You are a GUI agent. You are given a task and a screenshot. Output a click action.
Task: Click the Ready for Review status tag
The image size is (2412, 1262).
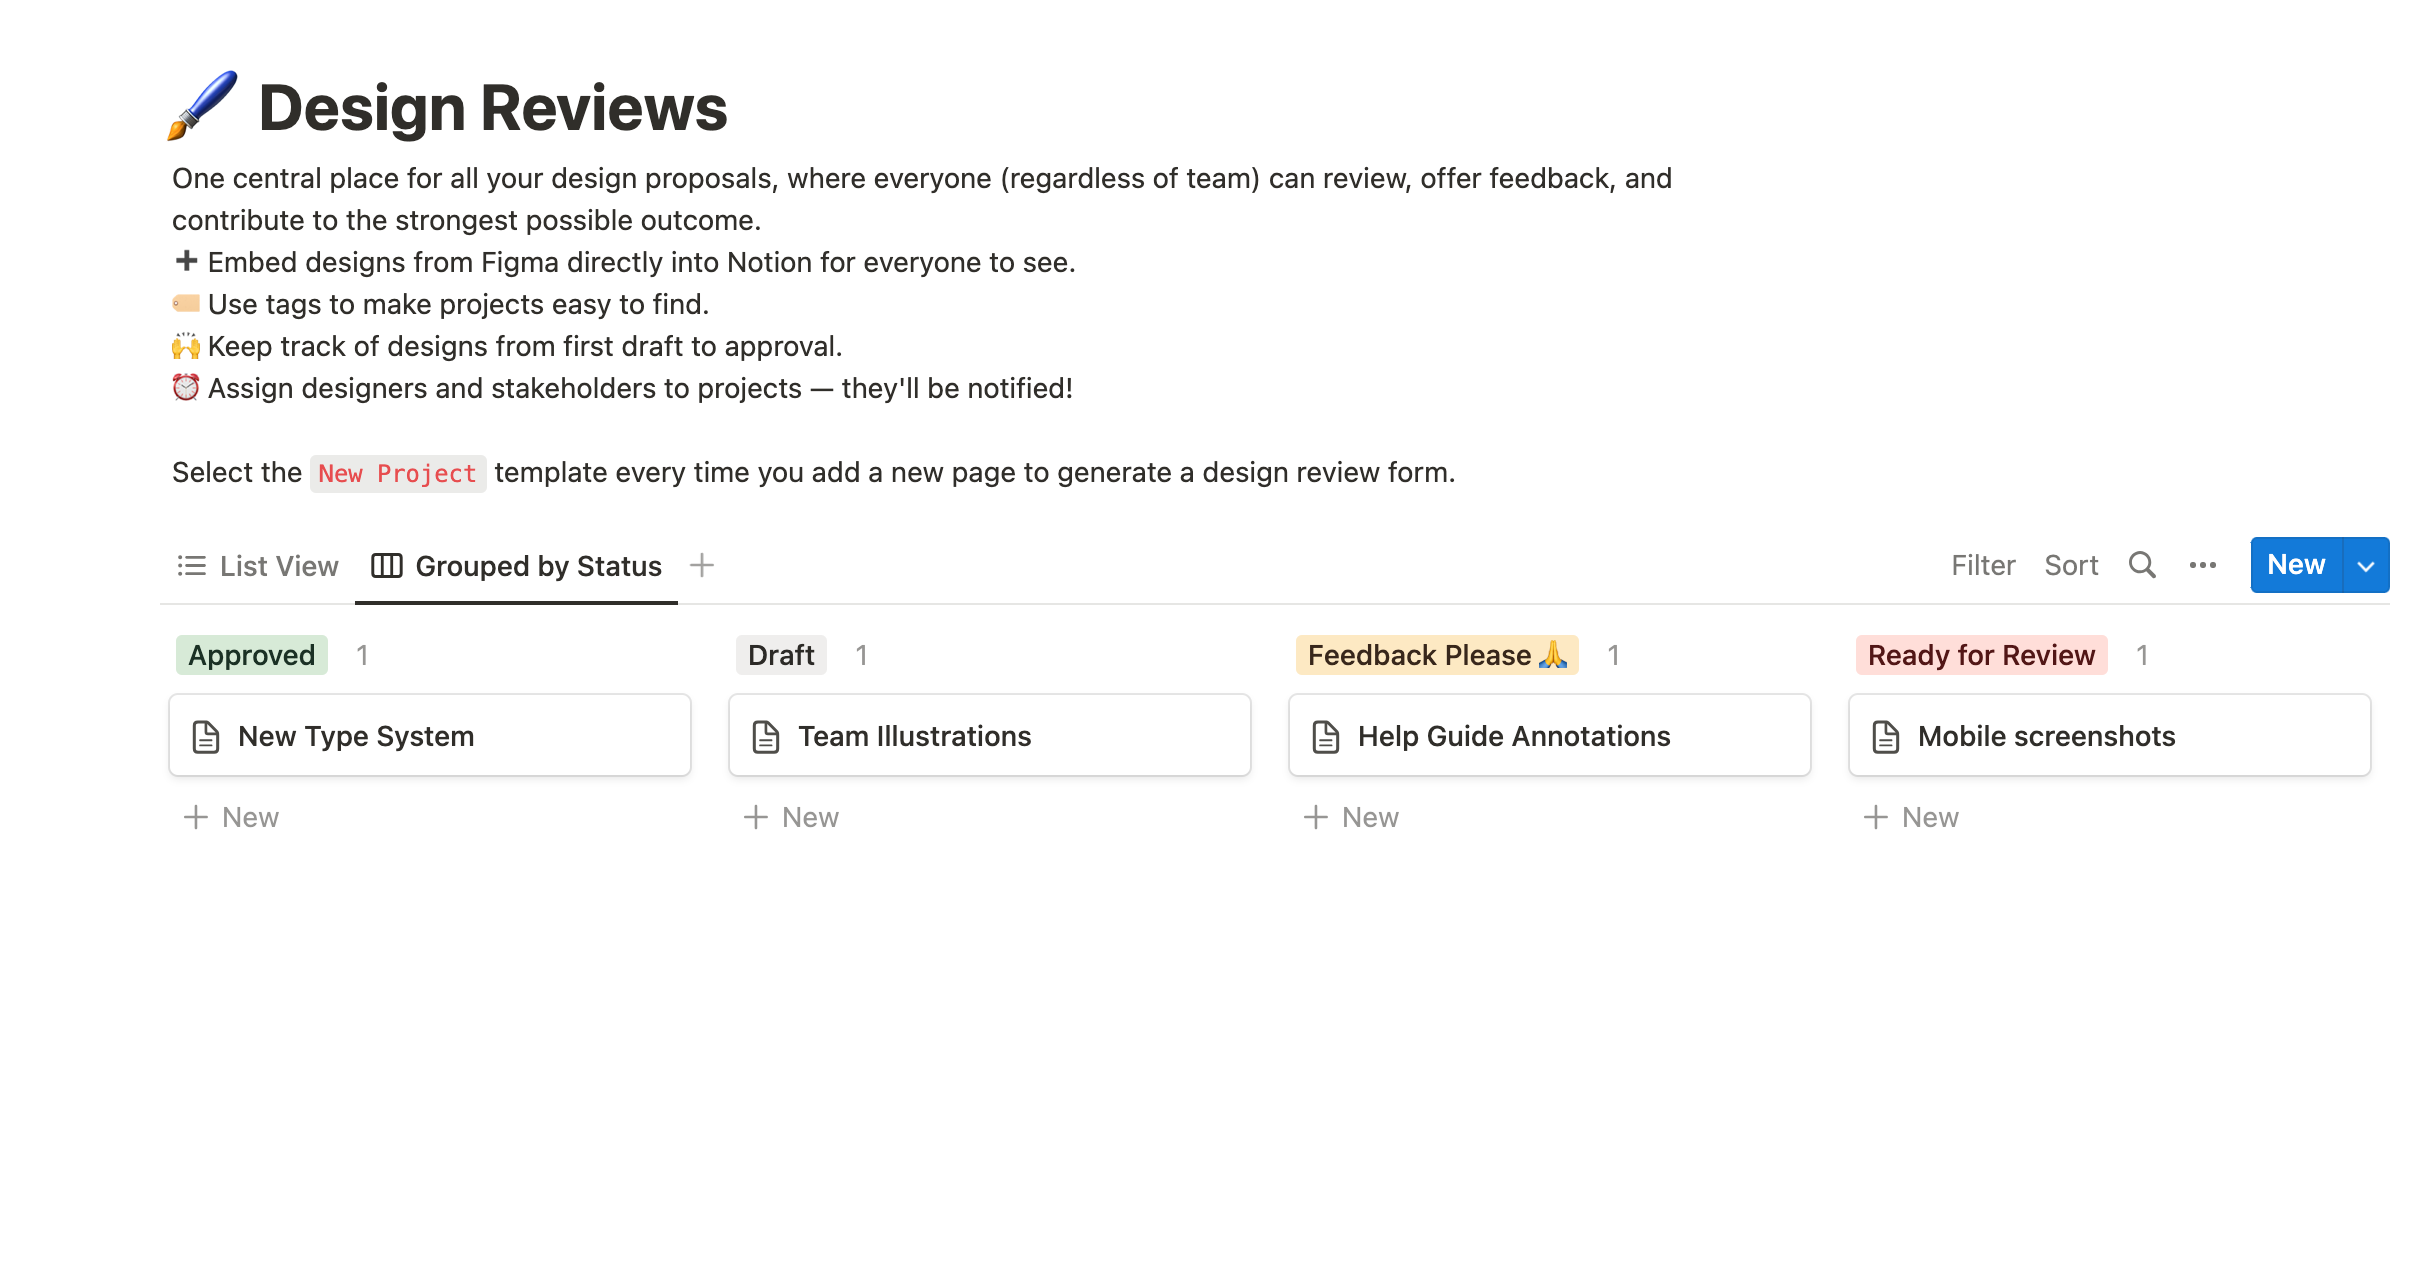1981,655
